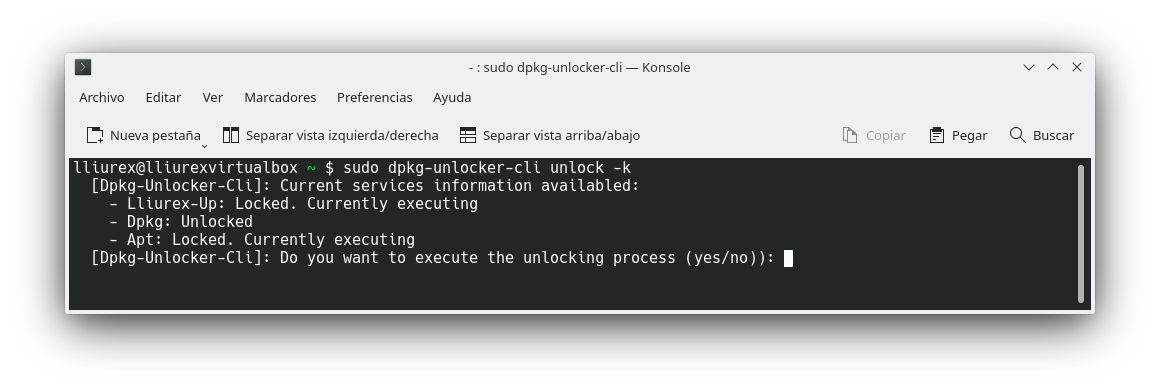Maximize the Konsole window
The height and width of the screenshot is (391, 1160).
pos(1053,67)
